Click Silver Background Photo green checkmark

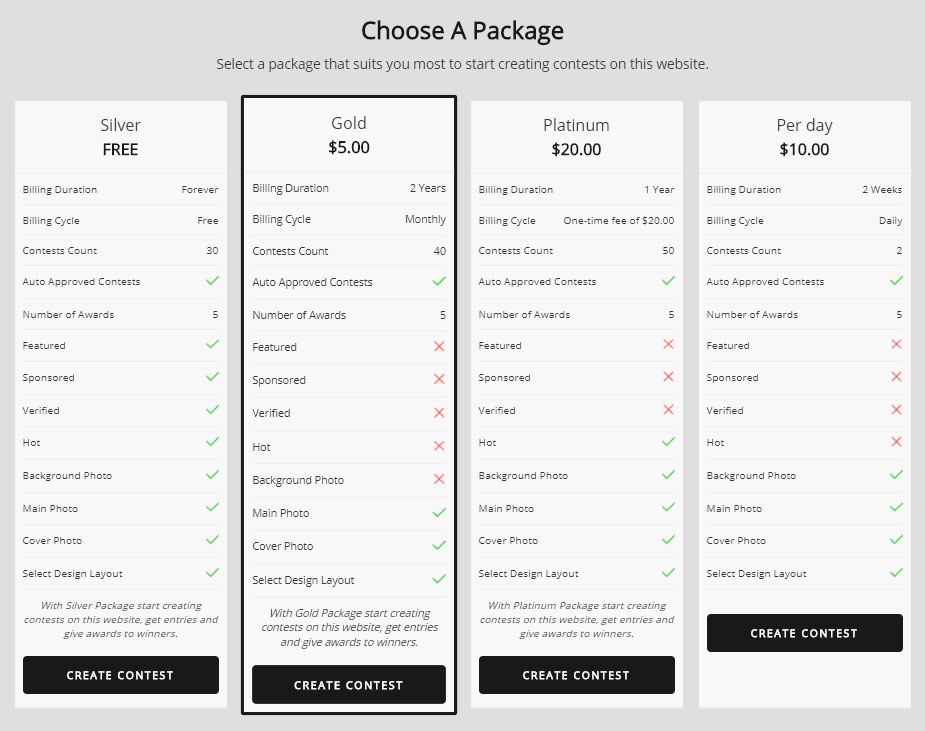click(x=212, y=475)
